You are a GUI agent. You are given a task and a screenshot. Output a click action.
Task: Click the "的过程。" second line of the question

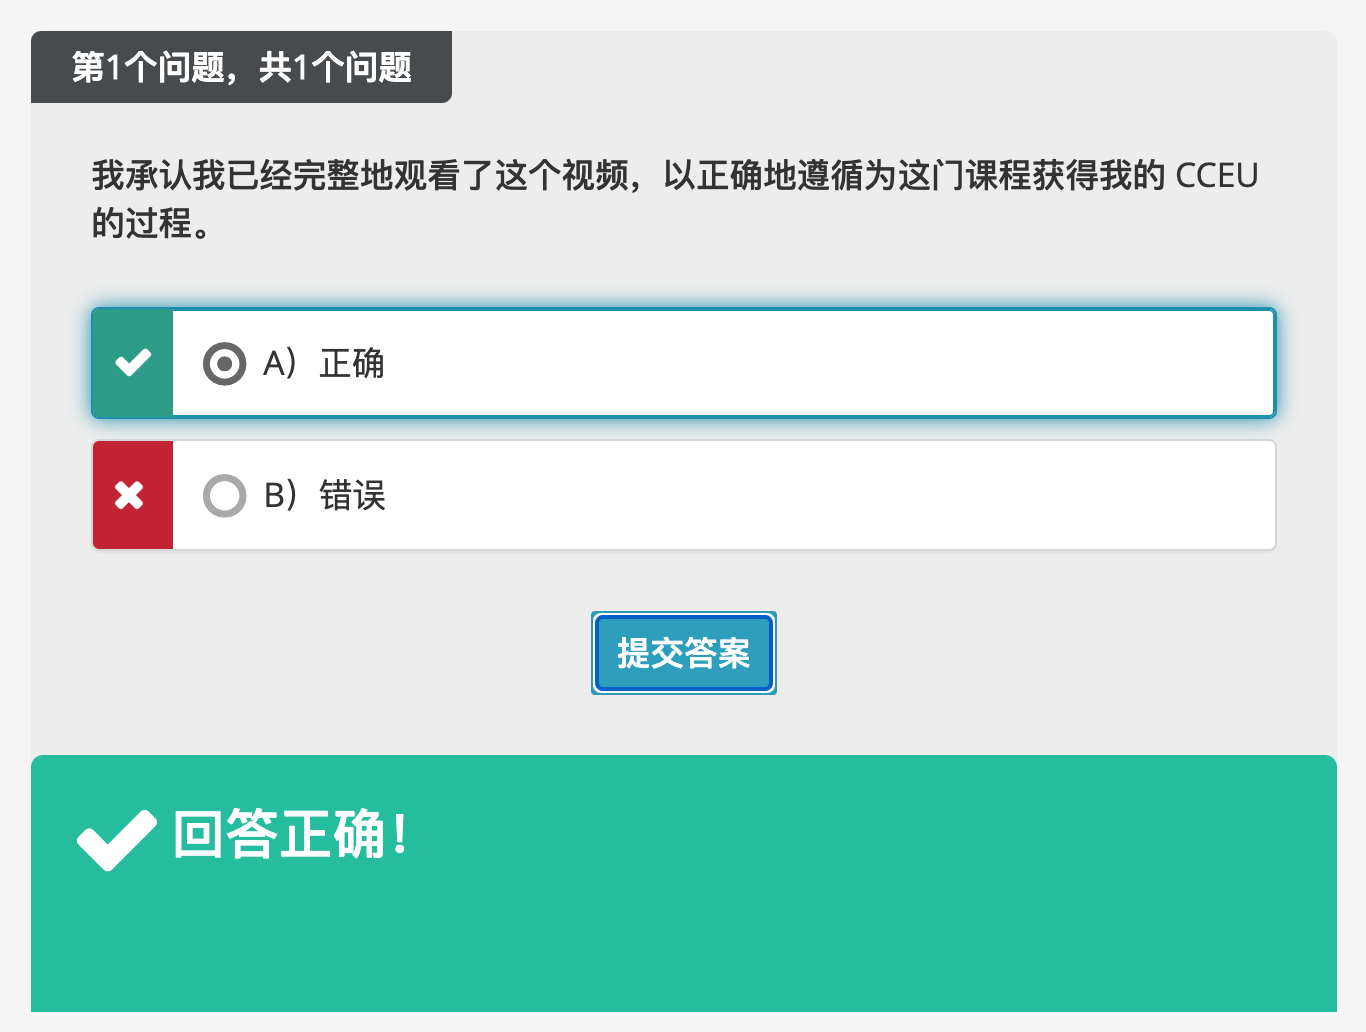click(x=151, y=223)
